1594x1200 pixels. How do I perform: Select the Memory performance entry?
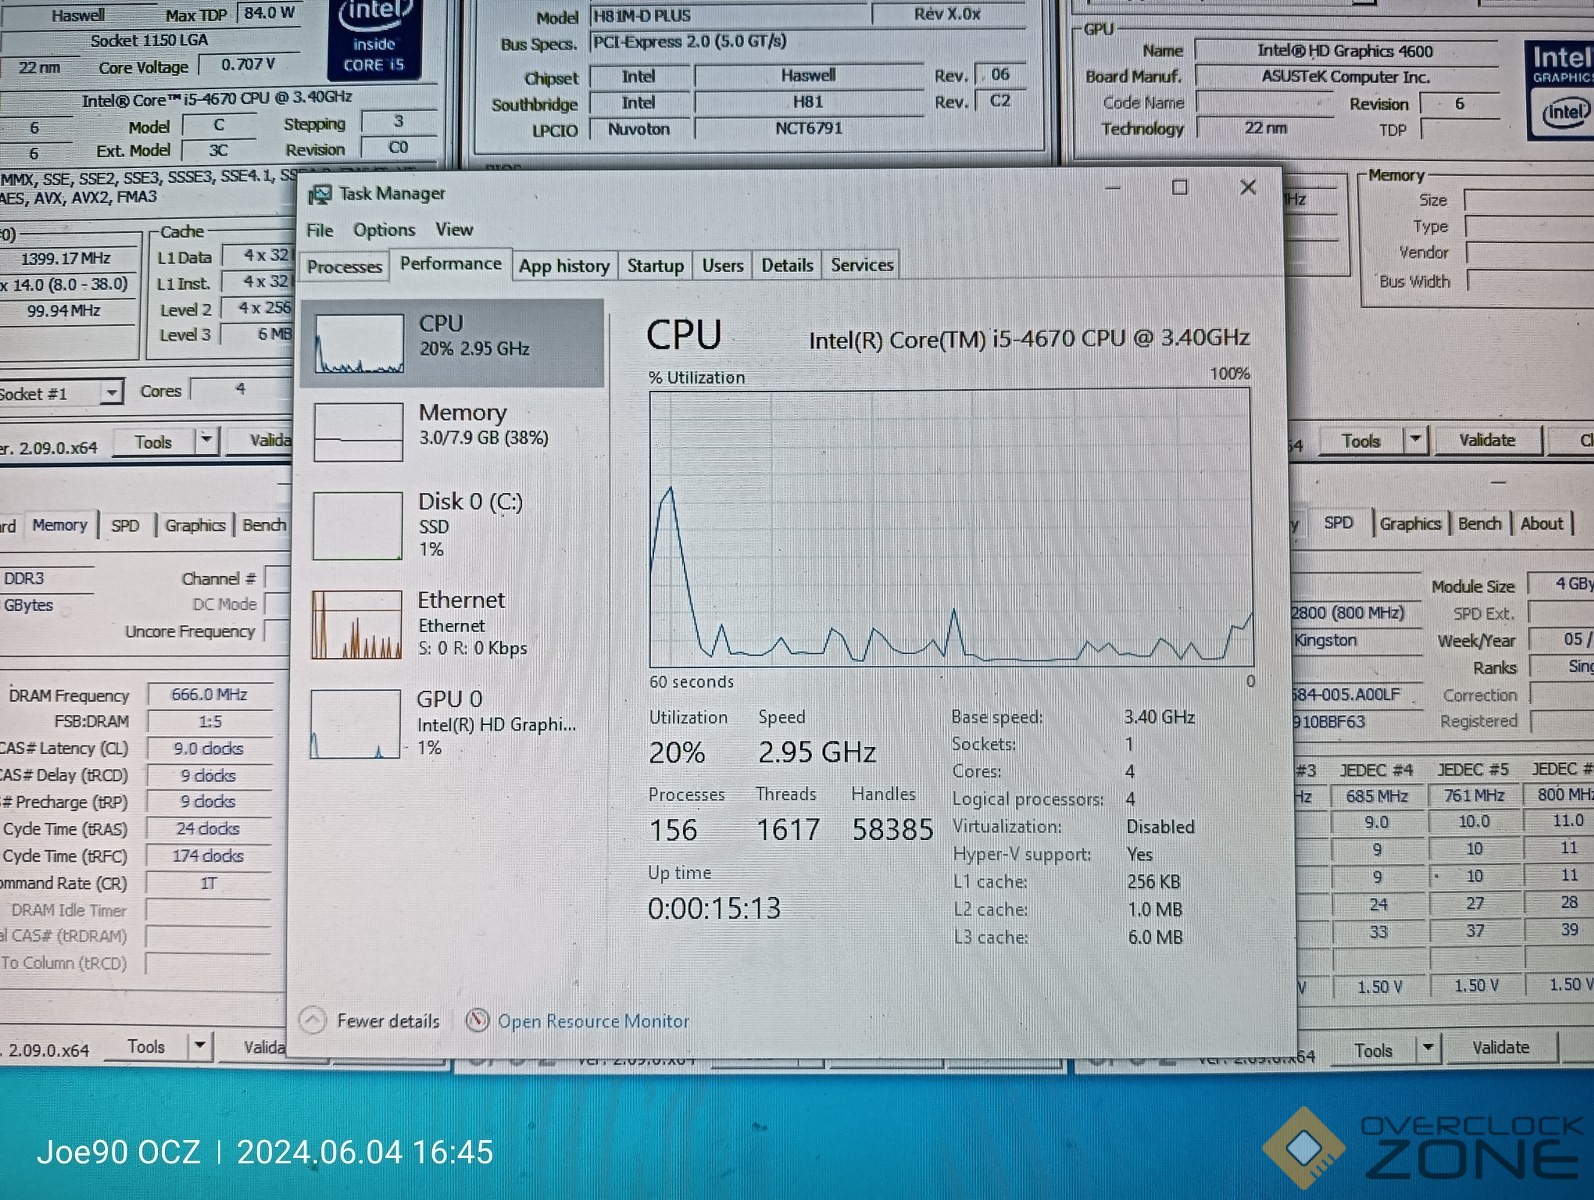[452, 431]
